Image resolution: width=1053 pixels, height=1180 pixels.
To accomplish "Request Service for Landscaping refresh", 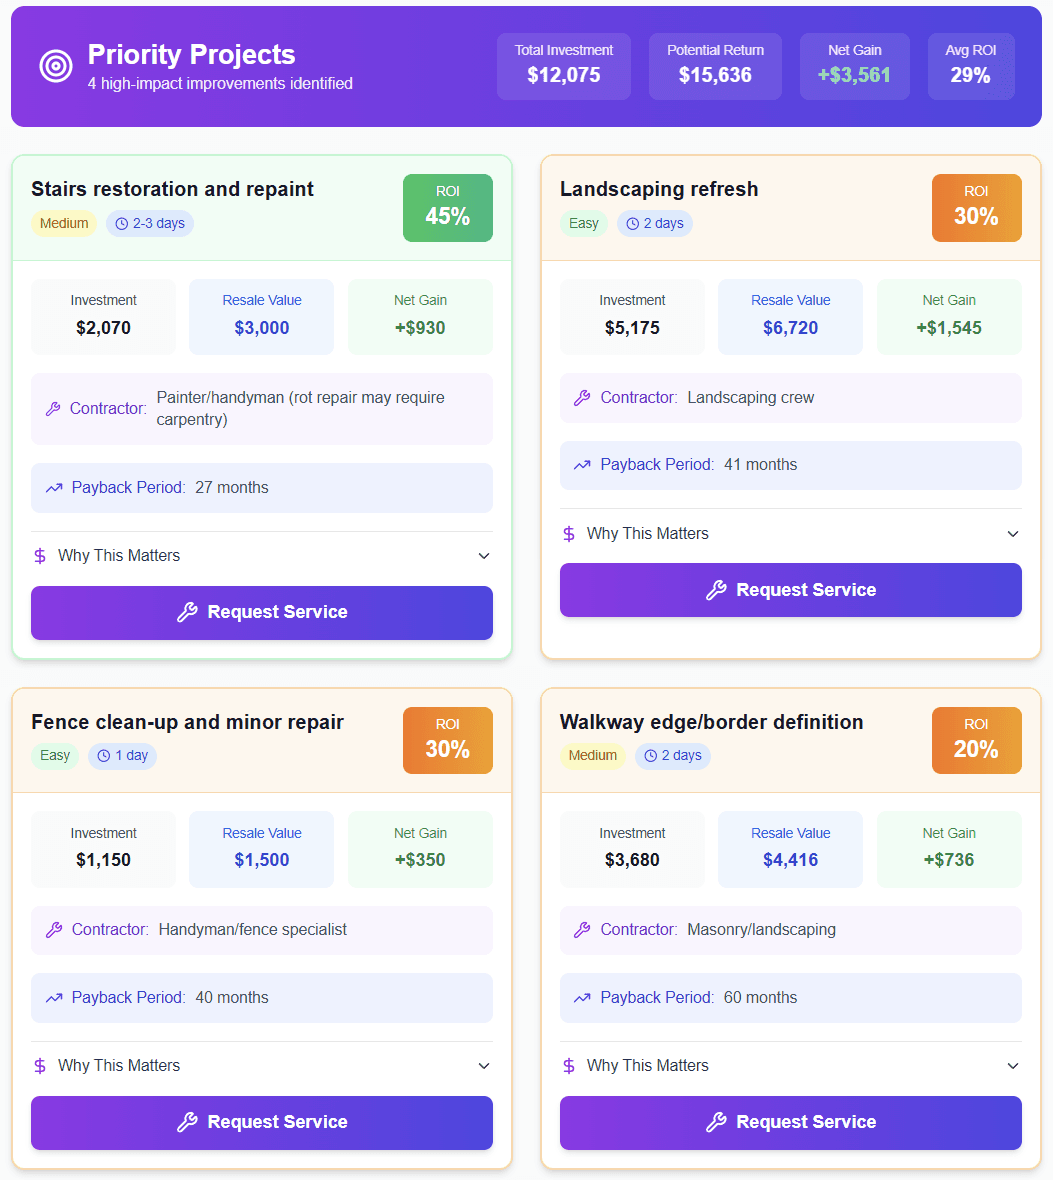I will (791, 590).
